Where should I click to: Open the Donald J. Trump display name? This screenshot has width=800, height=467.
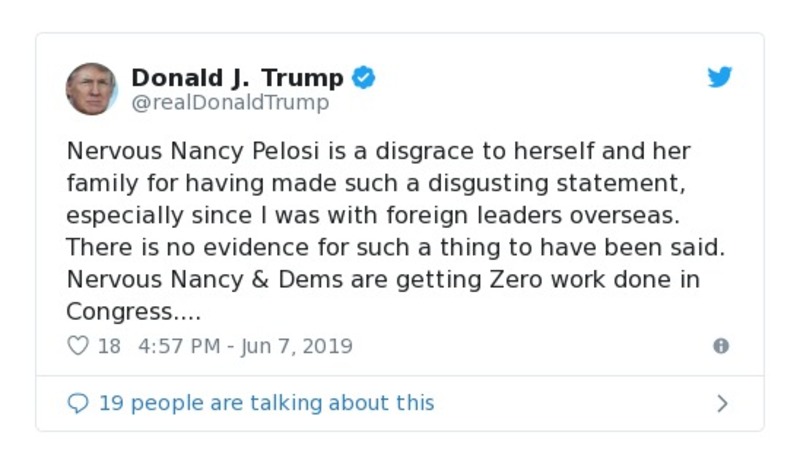[x=237, y=78]
